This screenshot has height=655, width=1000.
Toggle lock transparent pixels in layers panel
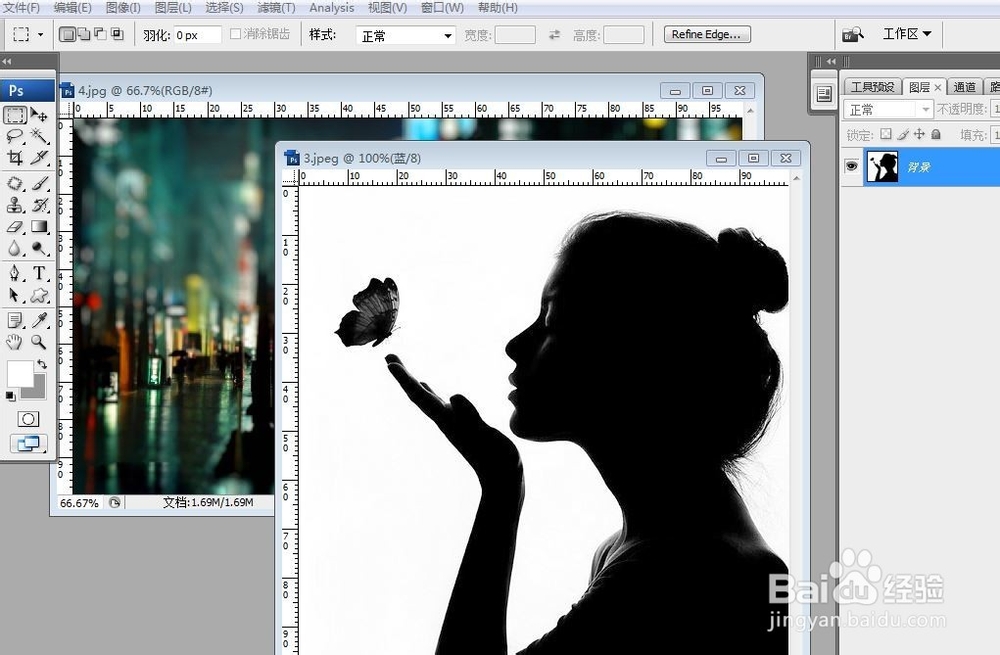(x=886, y=134)
